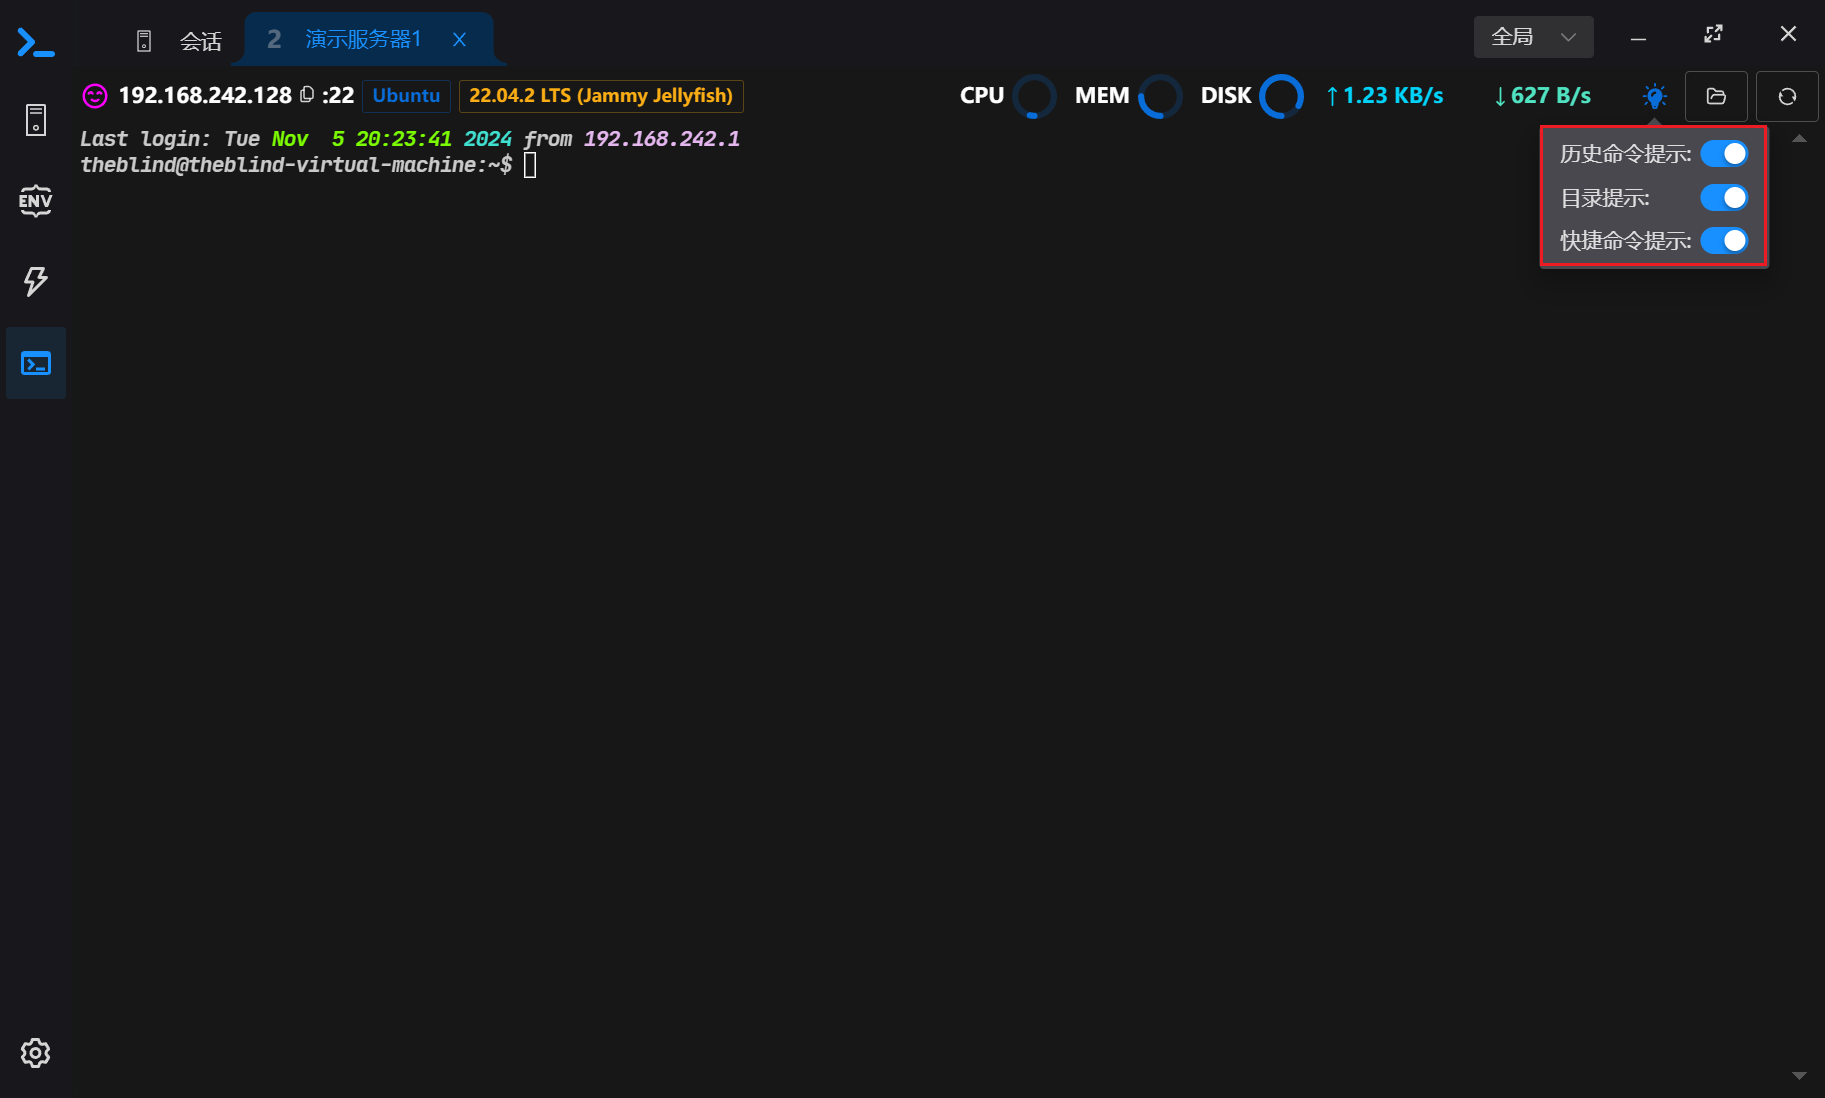
Task: Toggle 快捷命令提示 switch
Action: [x=1724, y=240]
